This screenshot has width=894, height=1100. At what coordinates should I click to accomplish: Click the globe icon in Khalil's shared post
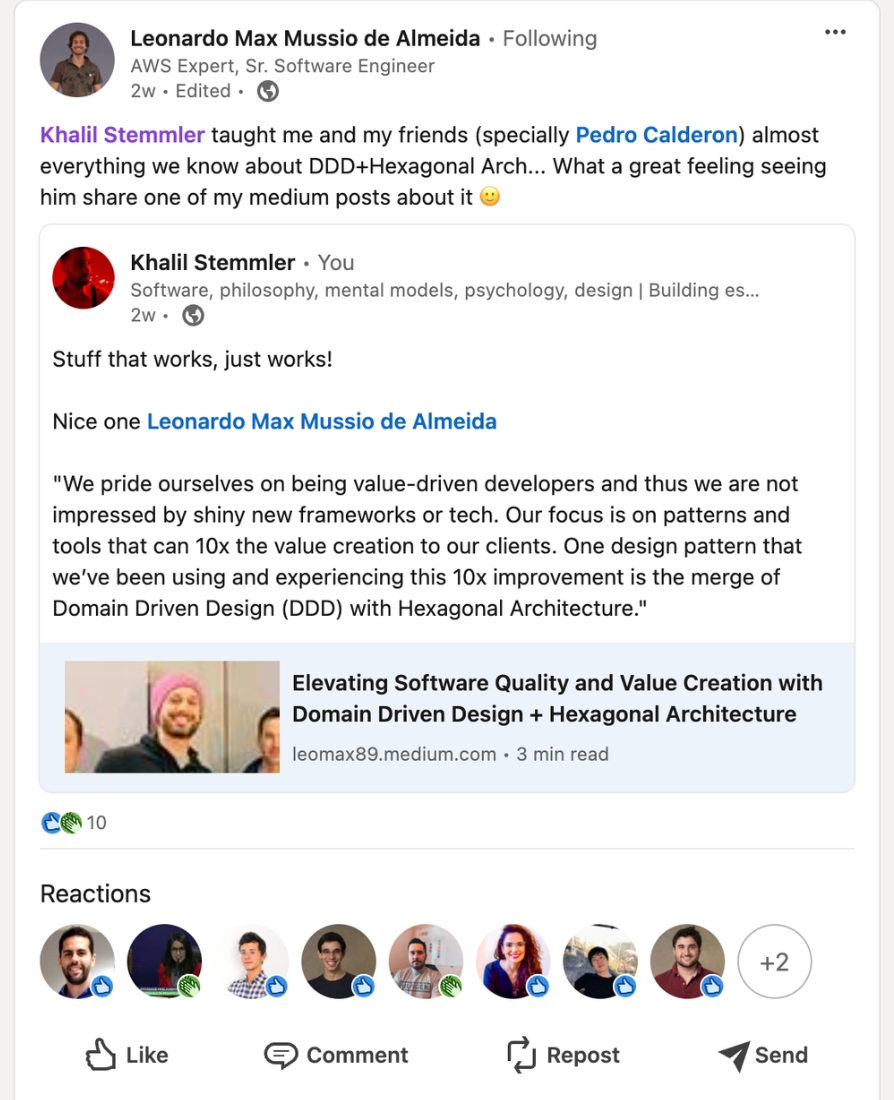(x=193, y=316)
